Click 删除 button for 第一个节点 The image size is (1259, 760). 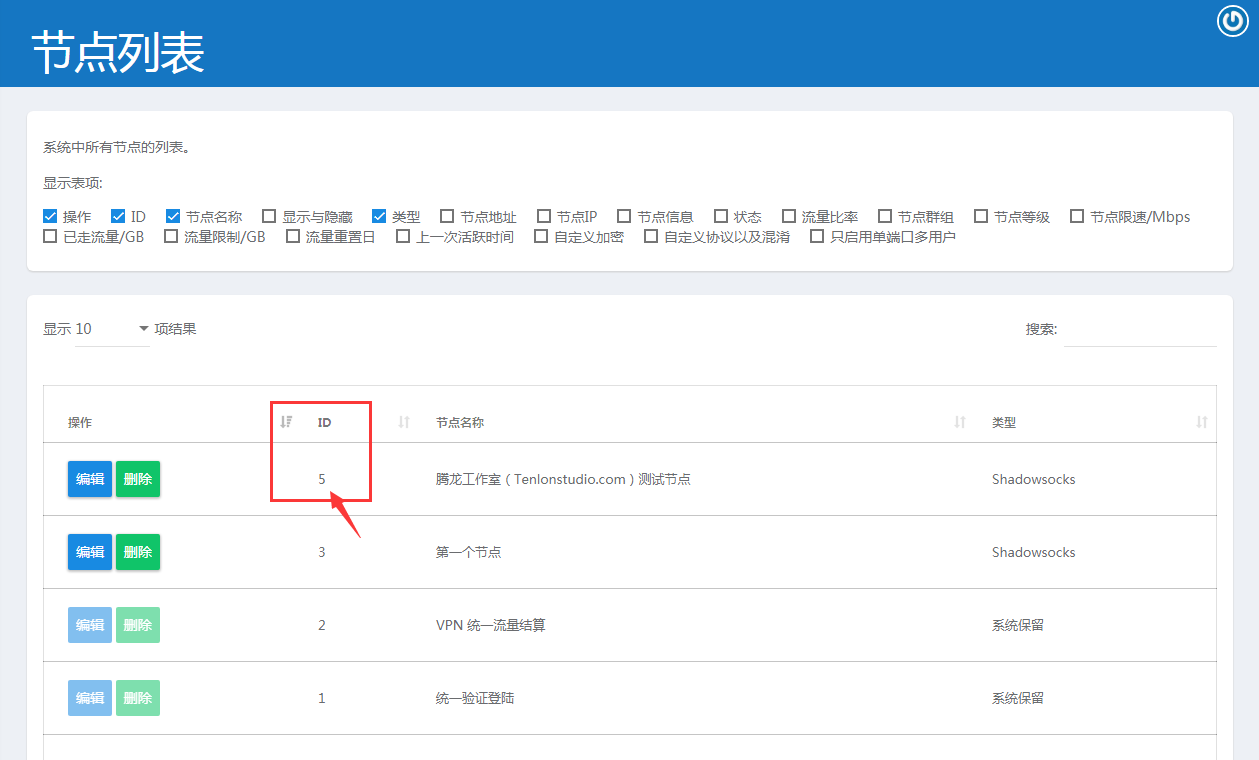tap(137, 551)
